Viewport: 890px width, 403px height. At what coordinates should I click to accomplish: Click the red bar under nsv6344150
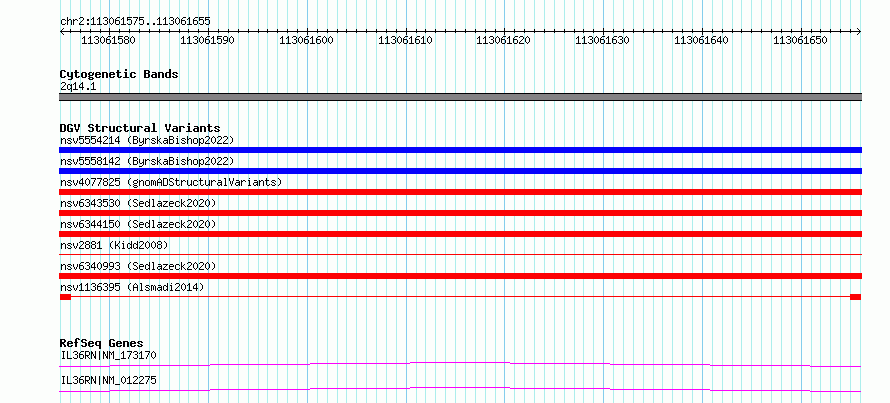[460, 234]
